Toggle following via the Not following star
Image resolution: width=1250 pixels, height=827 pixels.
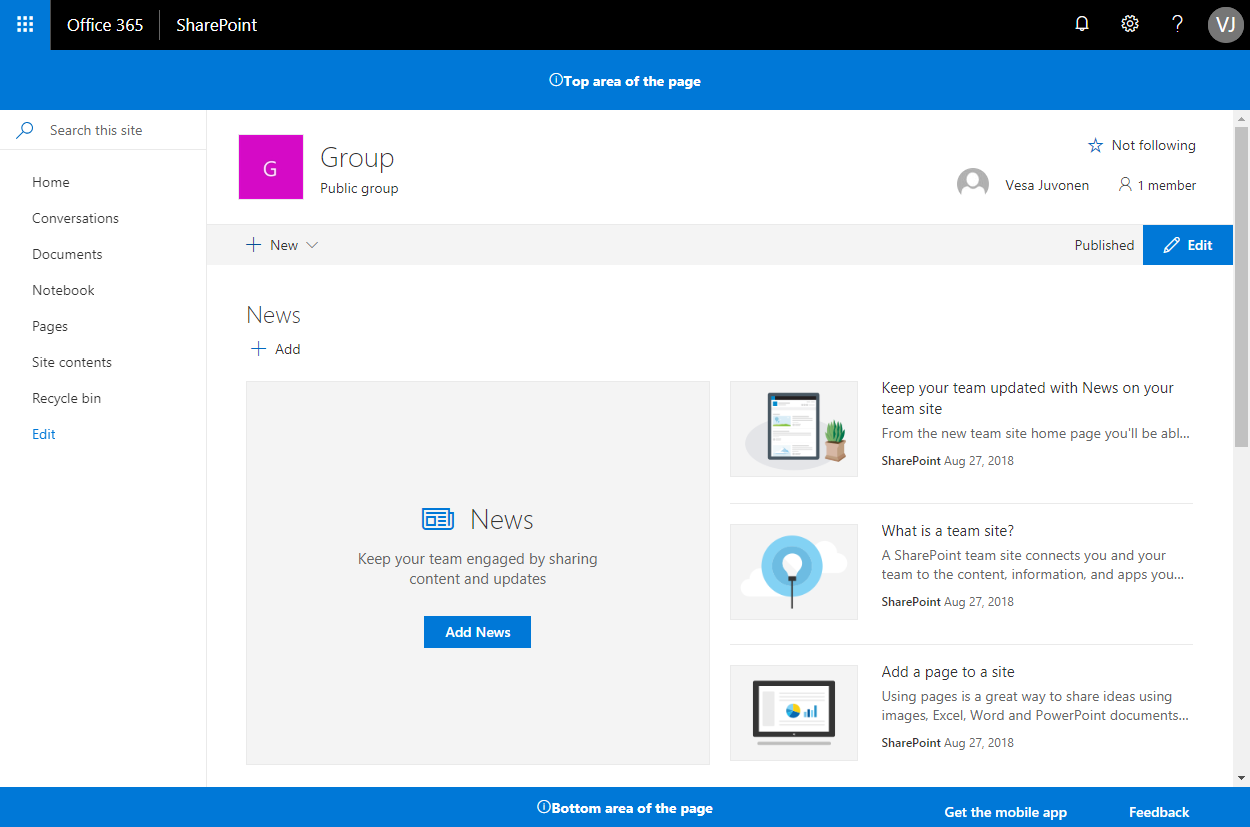tap(1095, 145)
